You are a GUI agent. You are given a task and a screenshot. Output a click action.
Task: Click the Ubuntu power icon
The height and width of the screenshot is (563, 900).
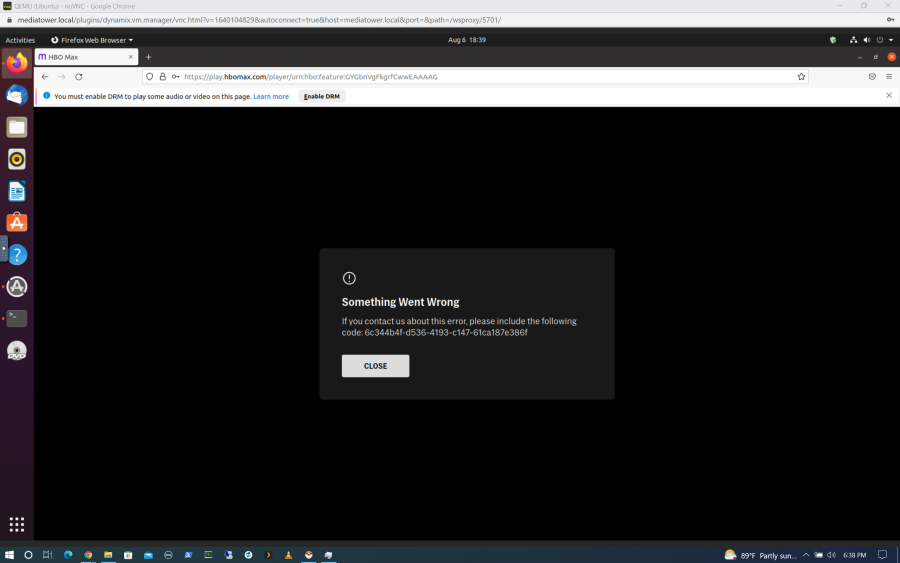[879, 40]
